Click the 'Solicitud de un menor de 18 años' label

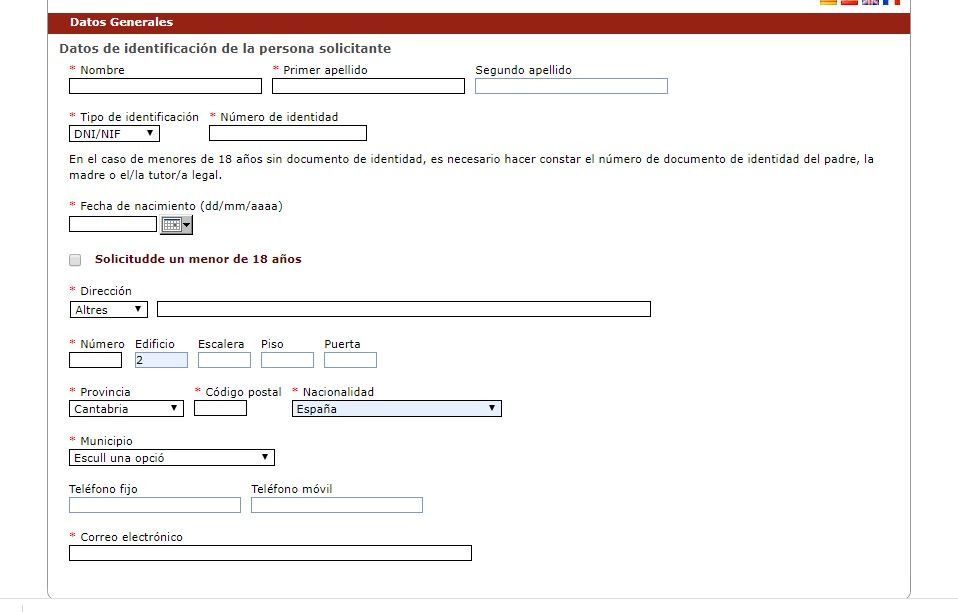[x=198, y=259]
